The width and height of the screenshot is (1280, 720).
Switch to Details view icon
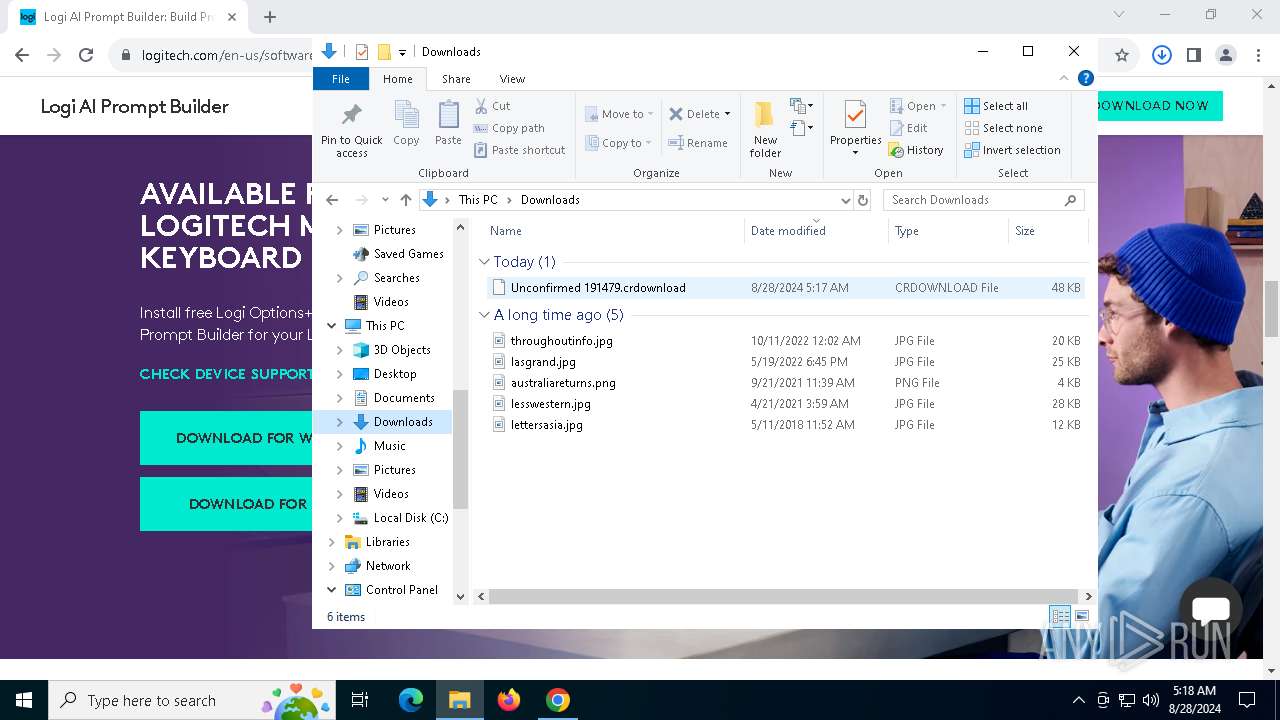(1060, 617)
